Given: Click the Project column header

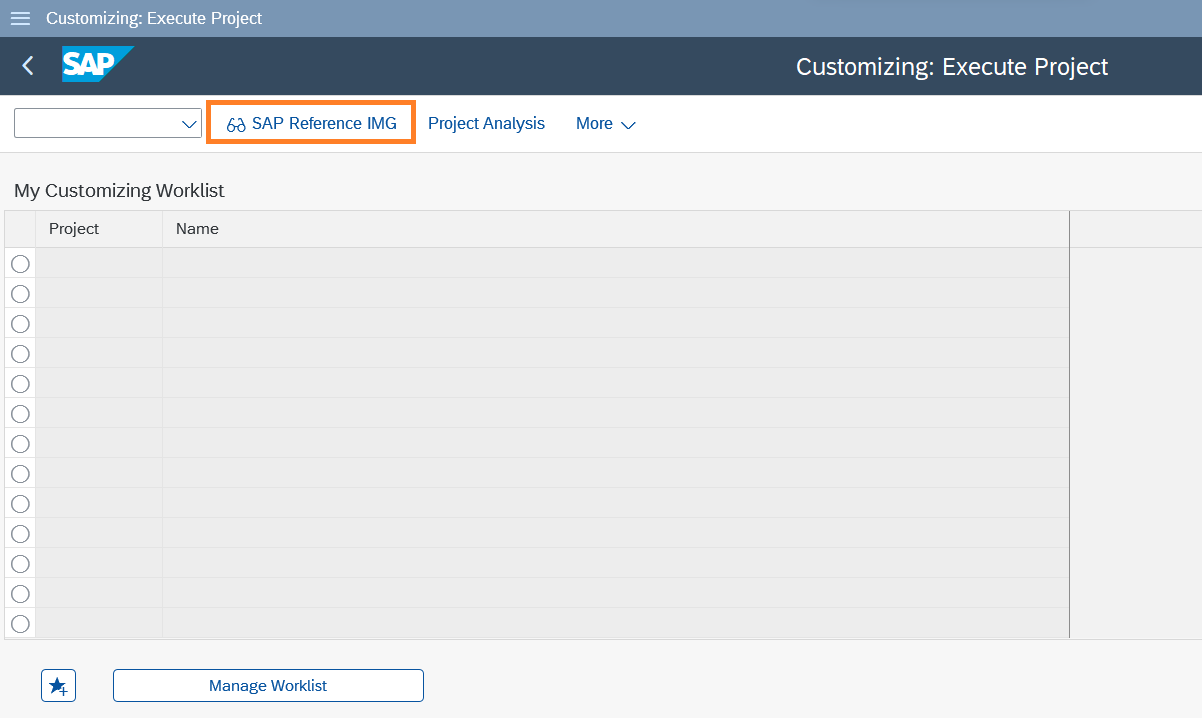Looking at the screenshot, I should 98,229.
